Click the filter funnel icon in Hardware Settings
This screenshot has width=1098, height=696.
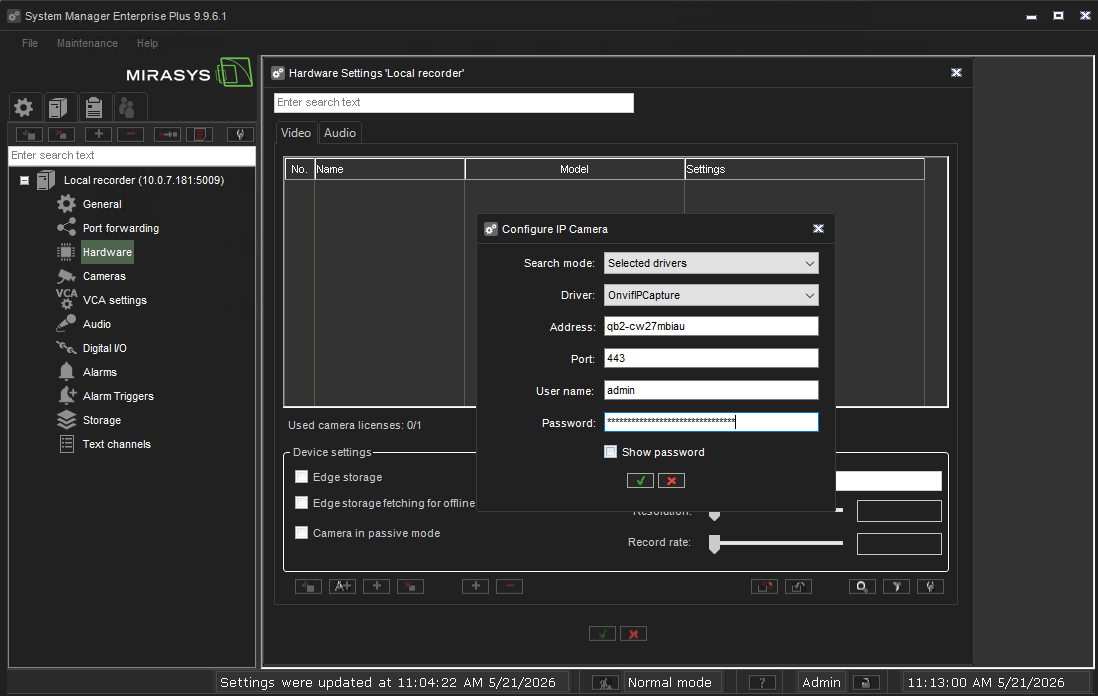(896, 586)
